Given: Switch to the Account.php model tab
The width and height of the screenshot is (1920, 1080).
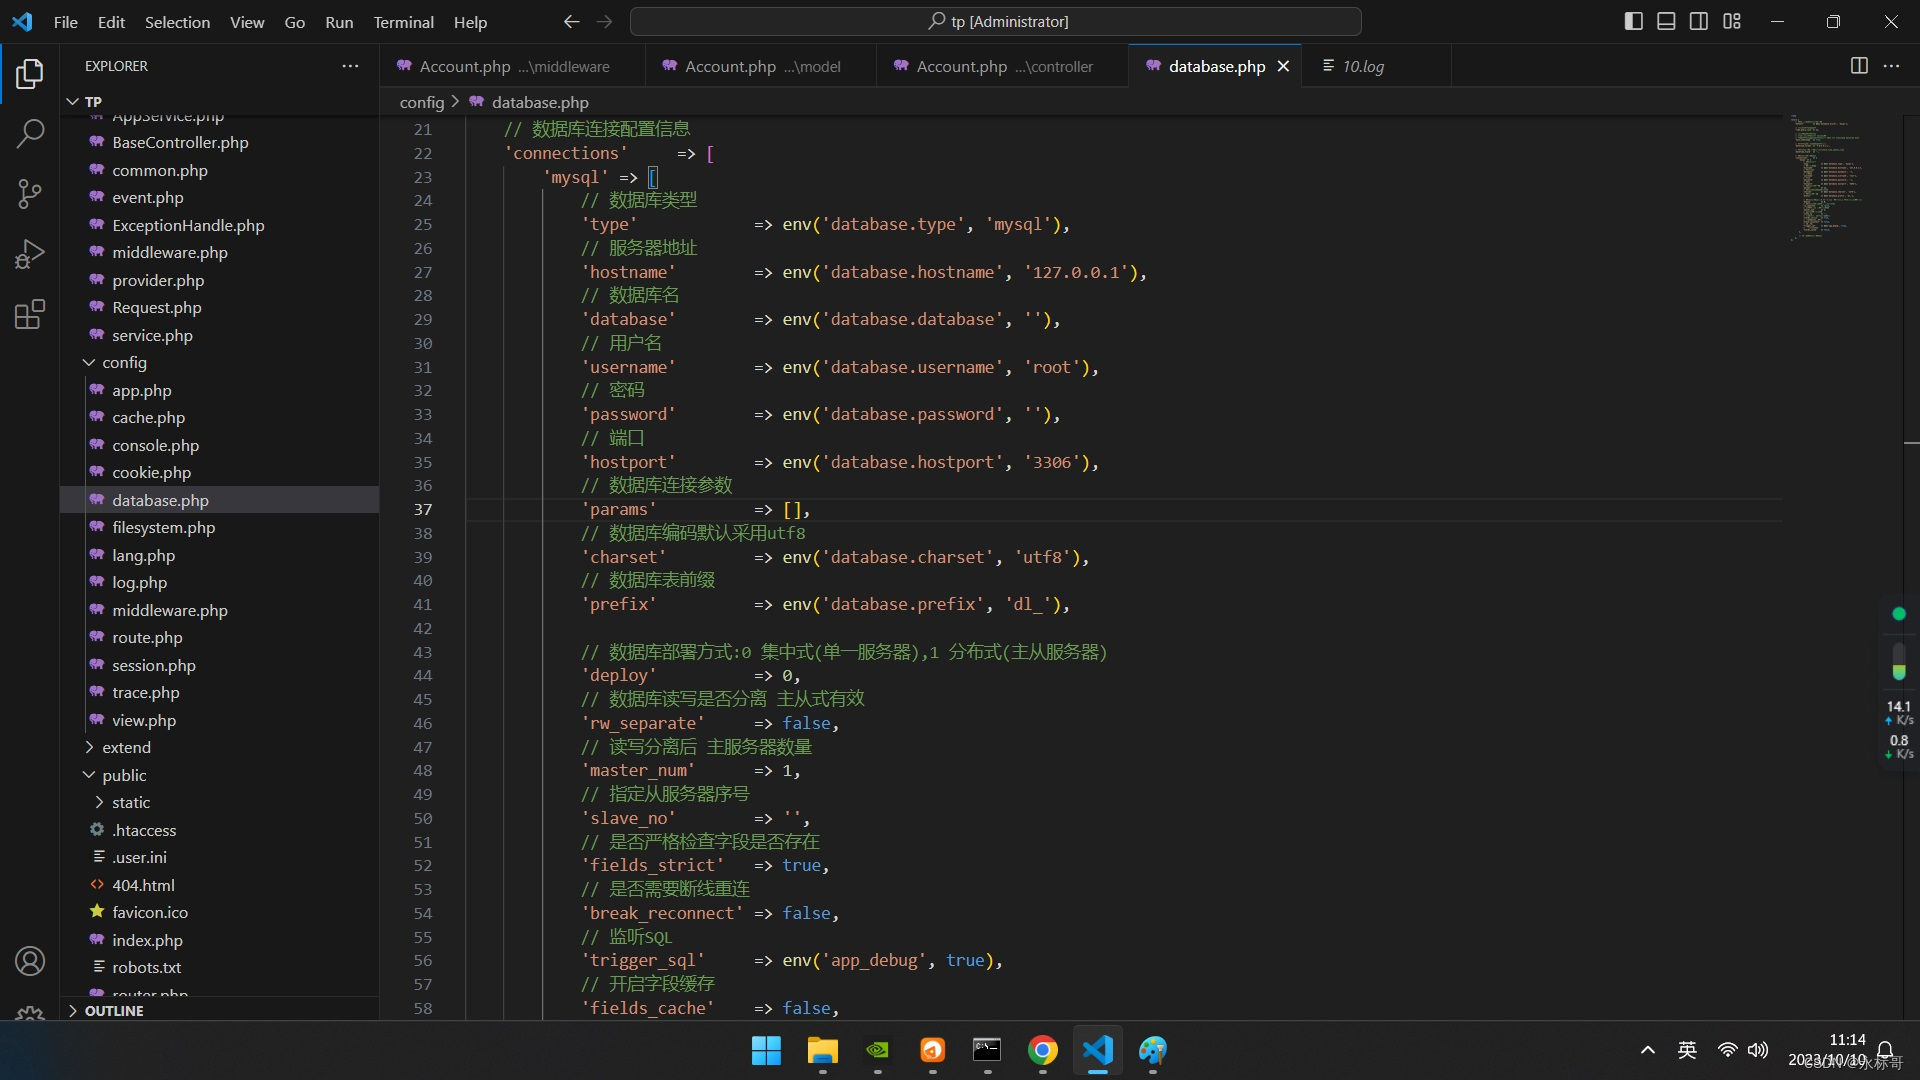Looking at the screenshot, I should click(760, 66).
